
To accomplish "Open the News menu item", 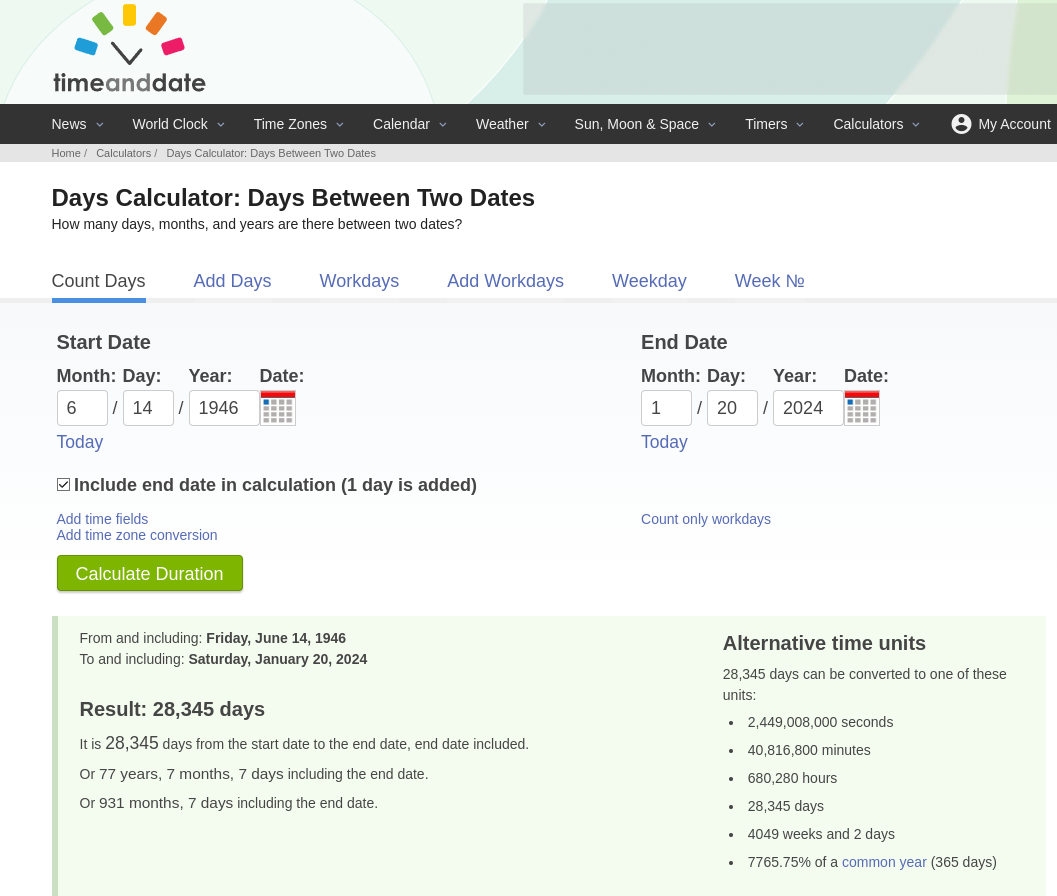I will 69,124.
